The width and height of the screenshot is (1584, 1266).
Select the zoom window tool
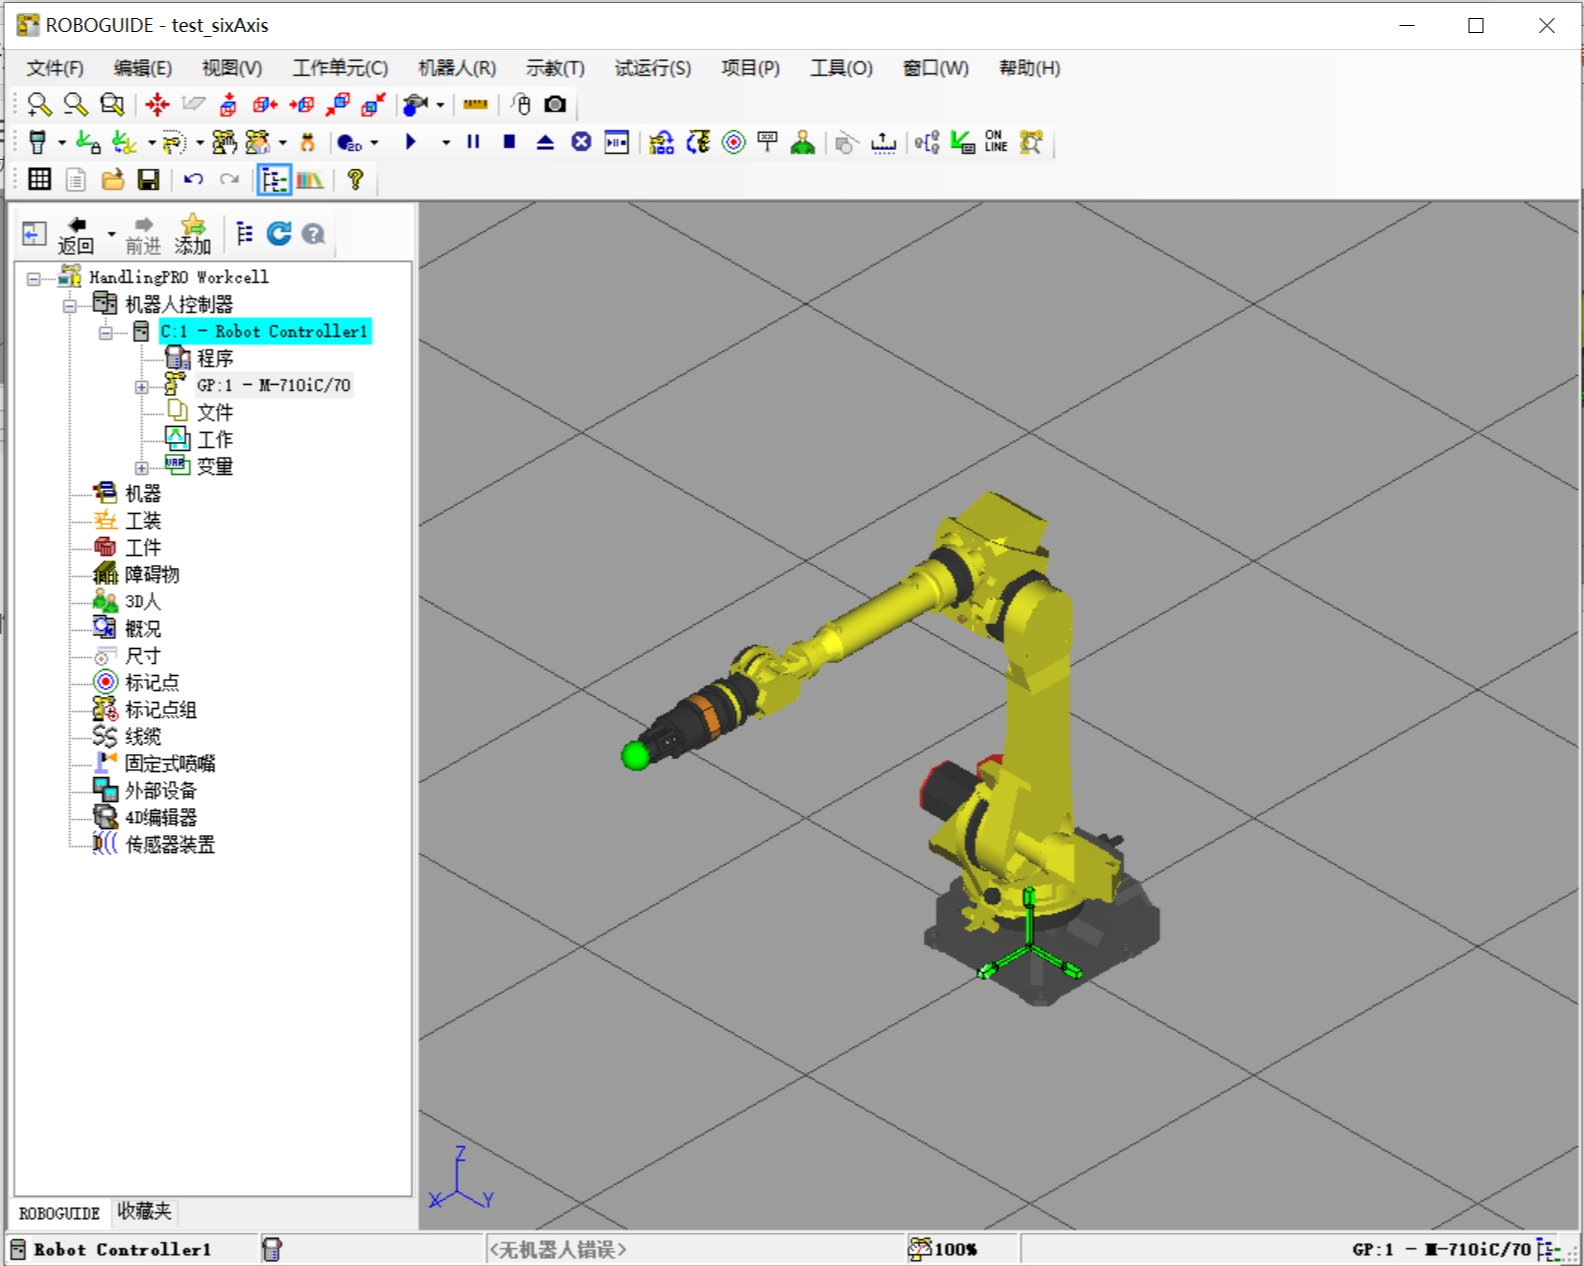coord(112,104)
